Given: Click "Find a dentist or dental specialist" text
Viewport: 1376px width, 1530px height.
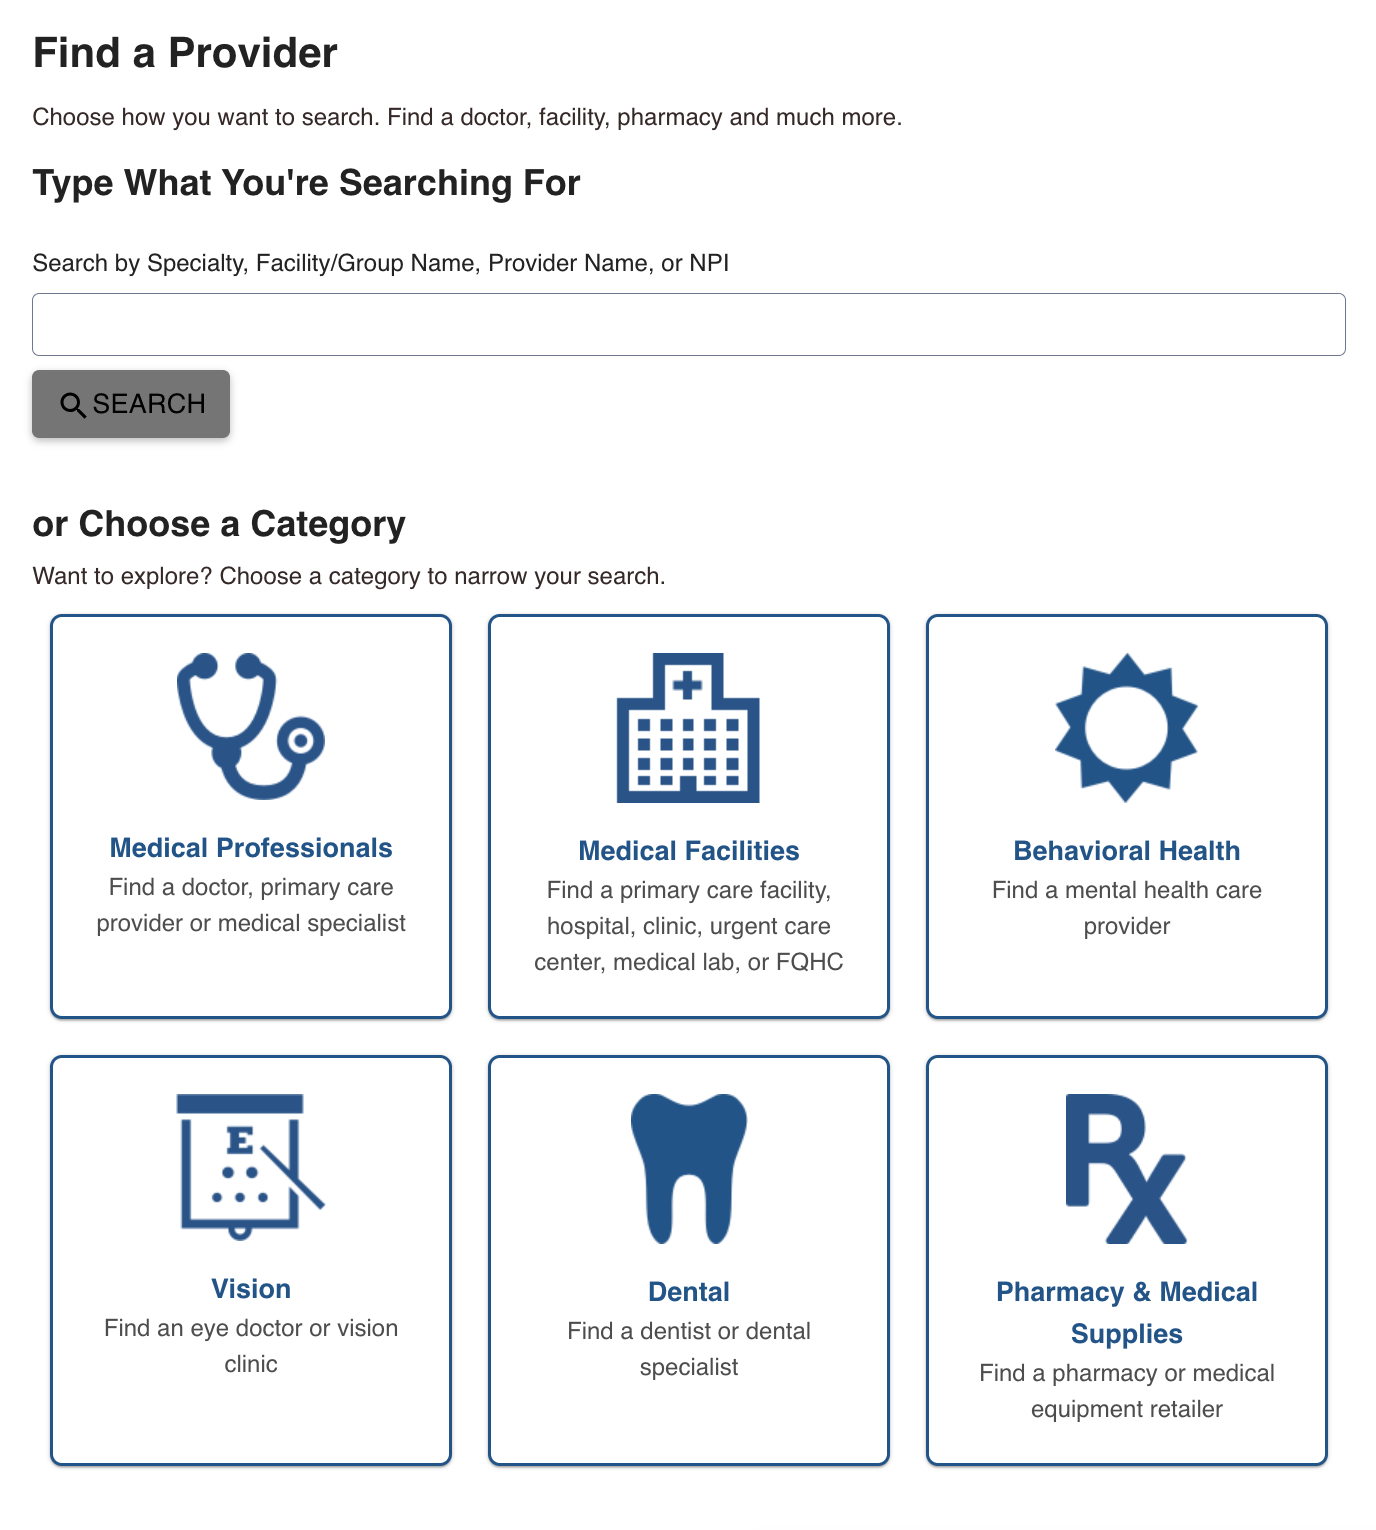Looking at the screenshot, I should tap(689, 1349).
